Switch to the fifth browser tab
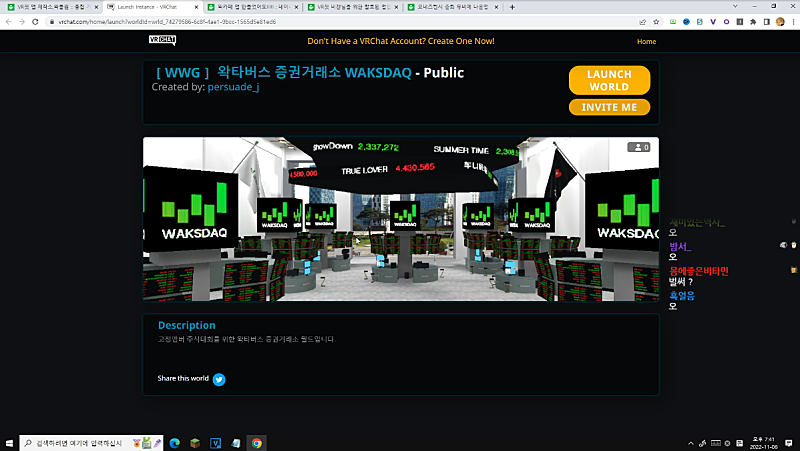Viewport: 800px width, 451px height. (x=453, y=7)
